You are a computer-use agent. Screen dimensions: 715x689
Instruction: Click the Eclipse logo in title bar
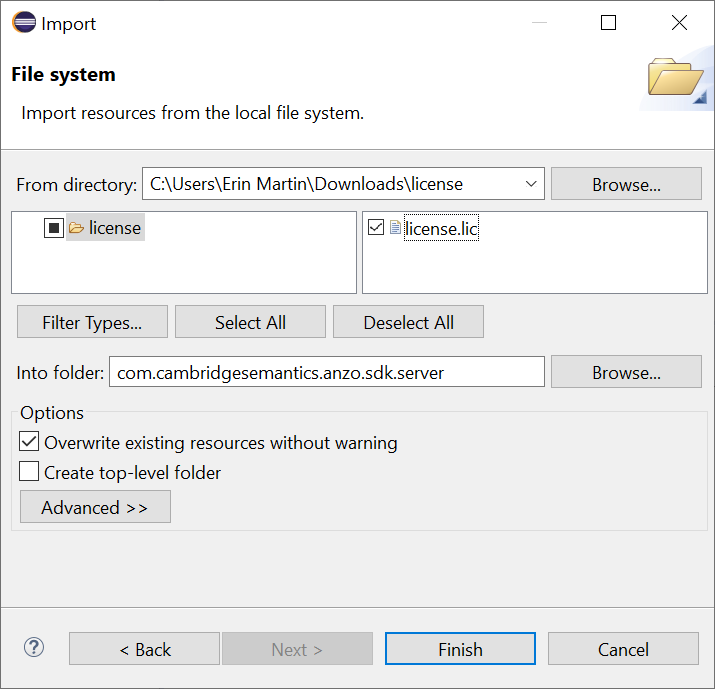24,22
